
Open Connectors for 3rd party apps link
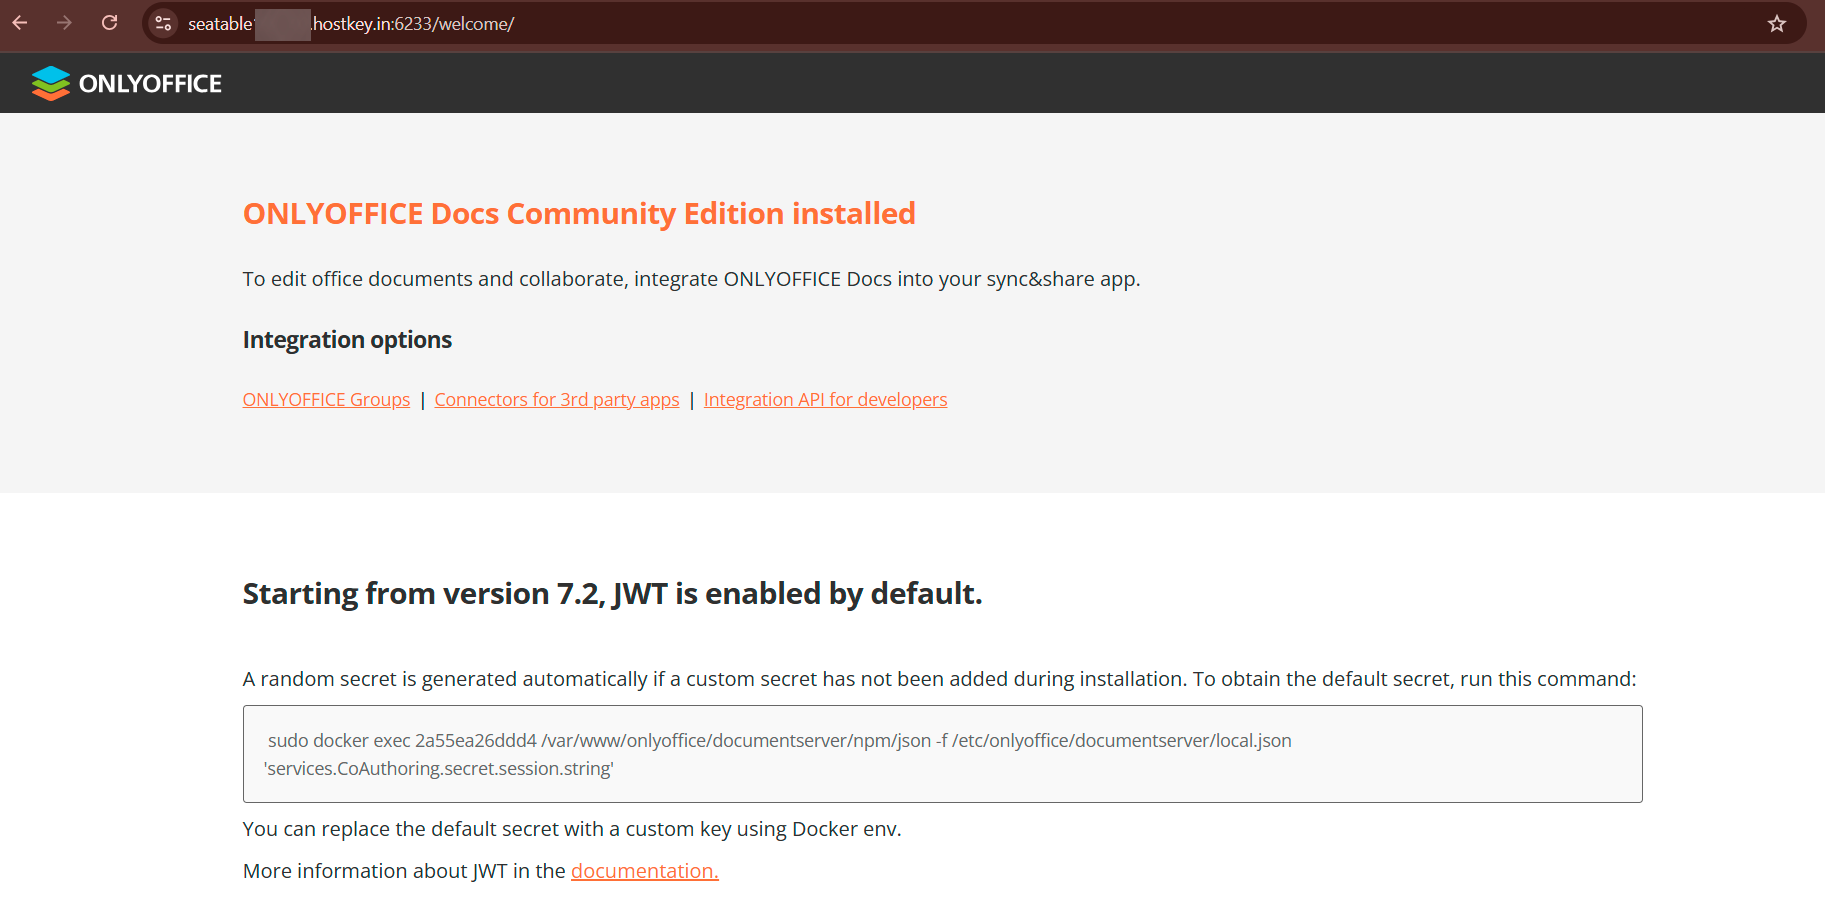(556, 400)
